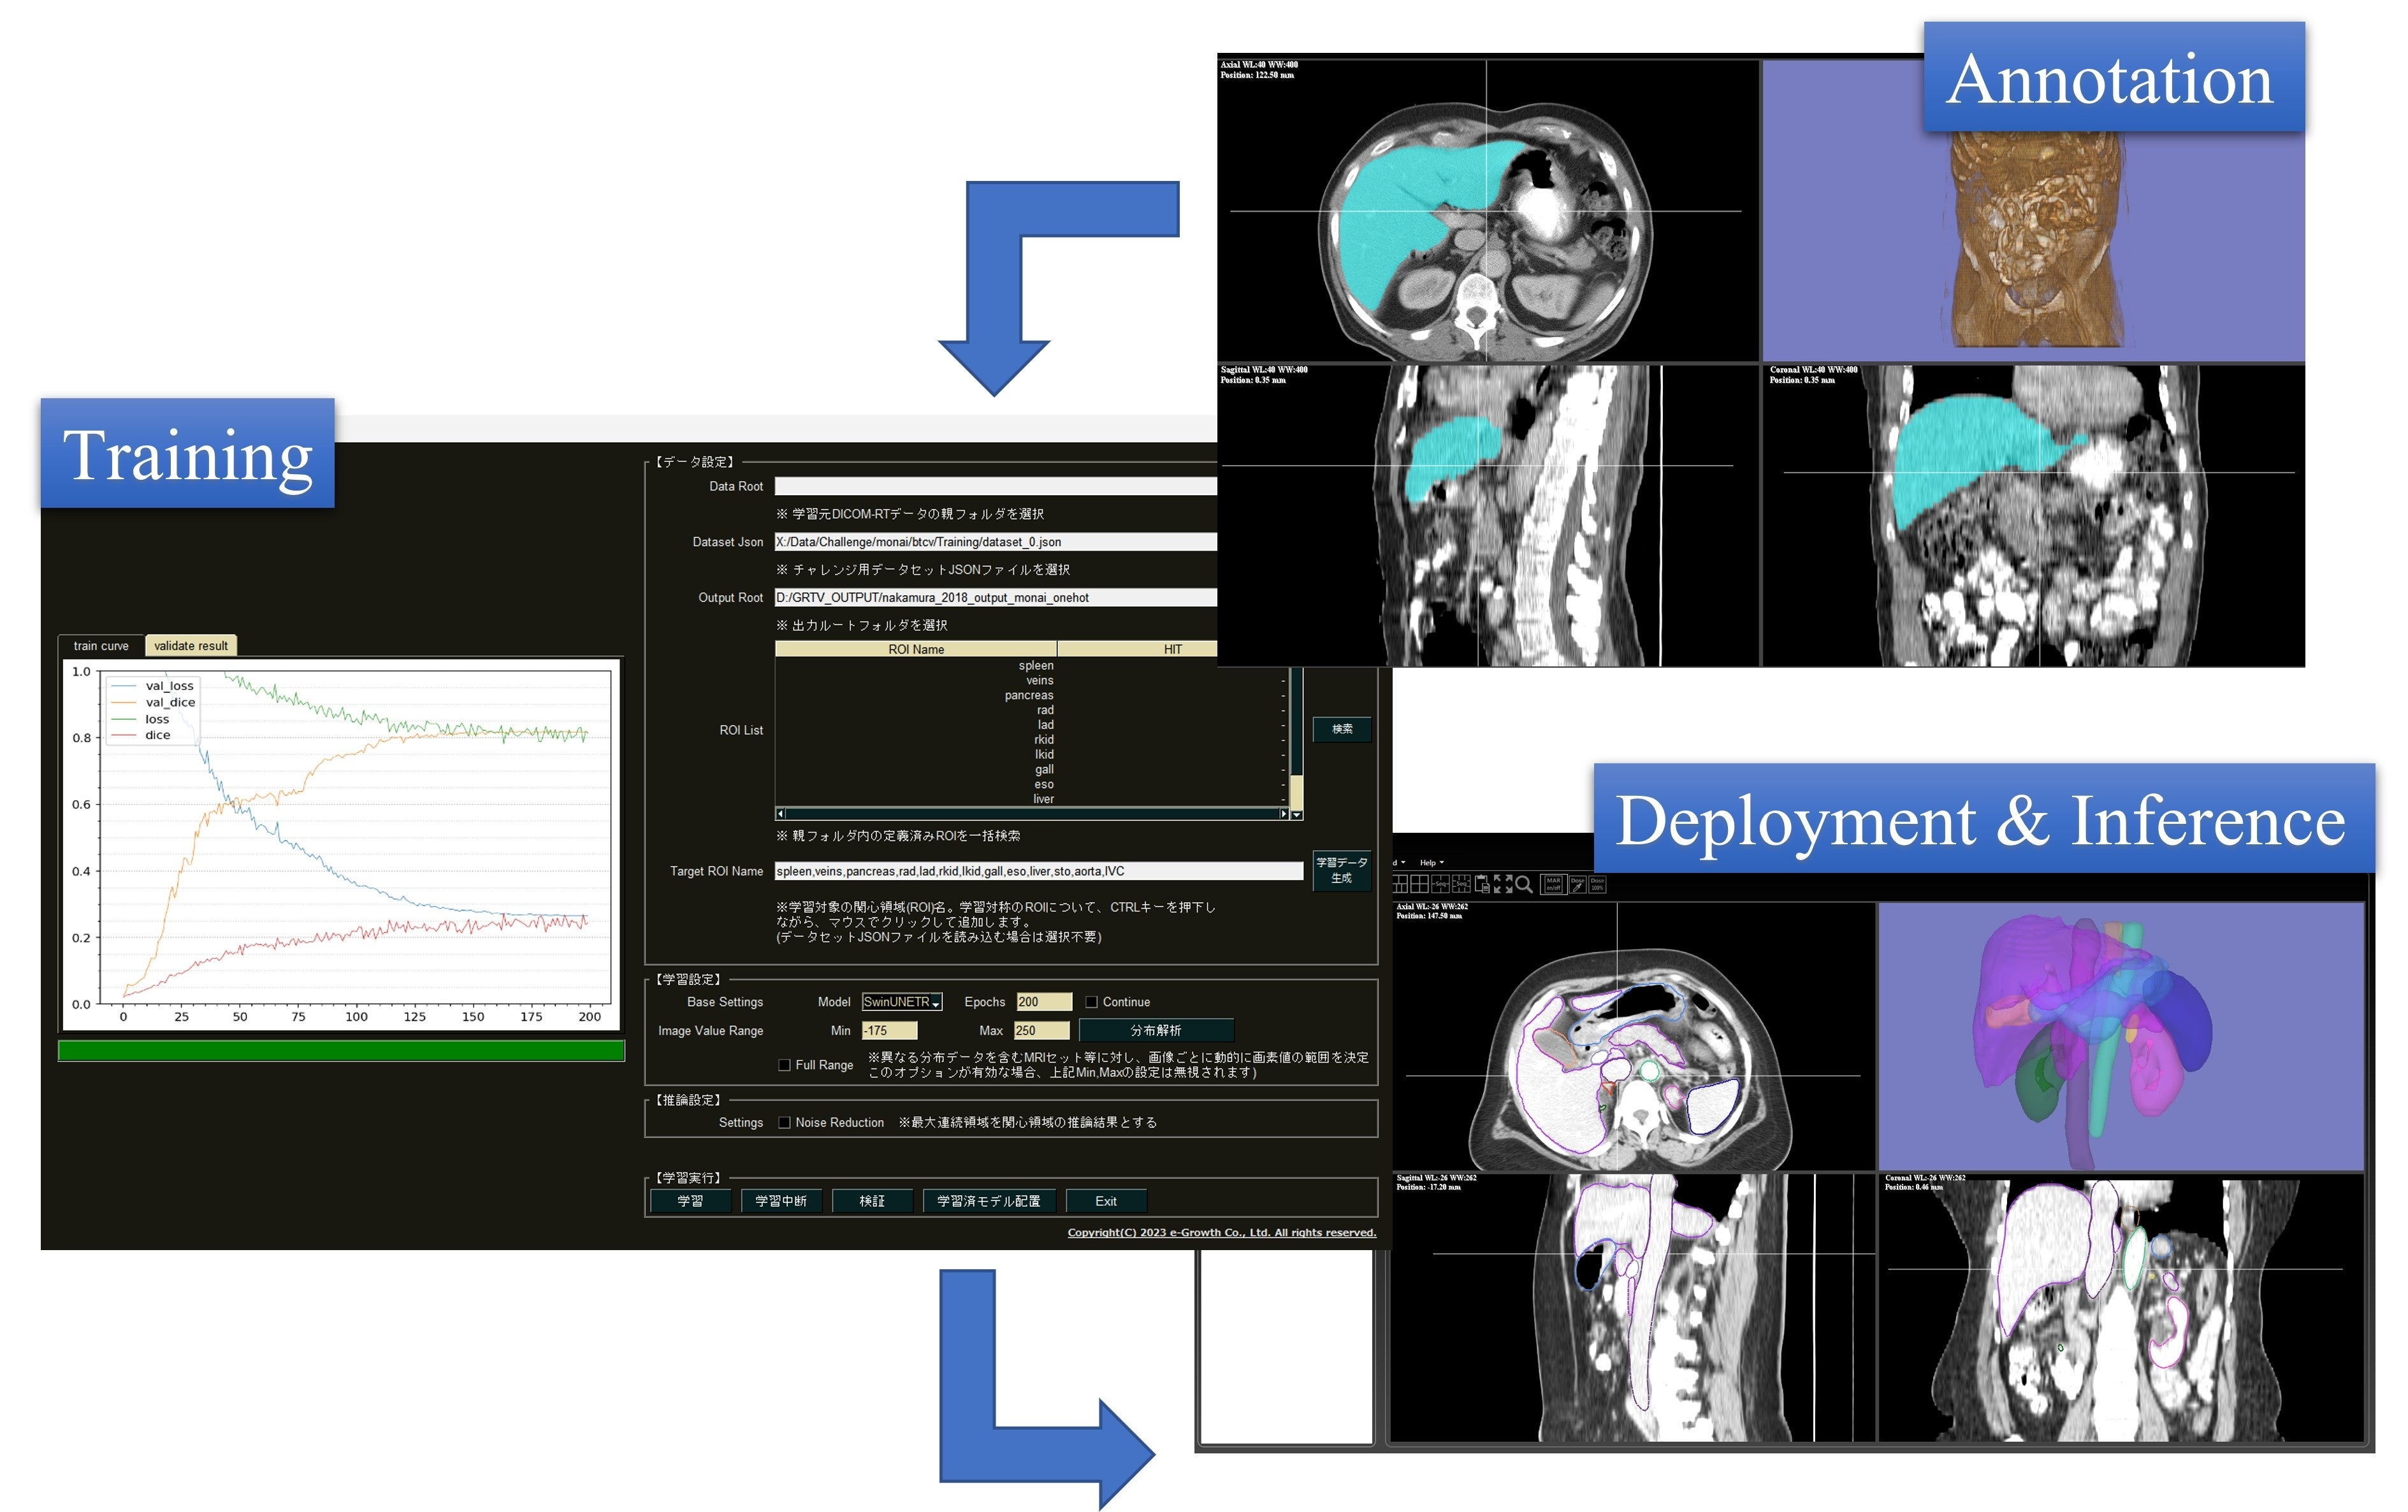Enable Noise Reduction checkbox
This screenshot has height=1512, width=2408.
(x=785, y=1123)
